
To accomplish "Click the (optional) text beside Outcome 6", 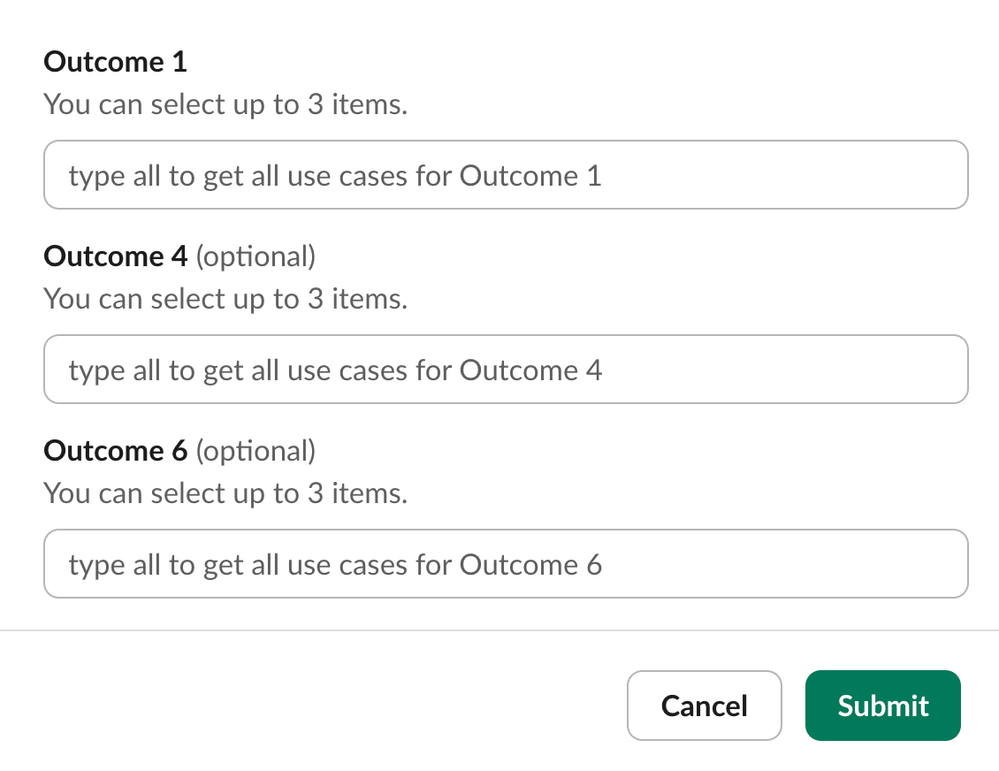I will (x=256, y=451).
